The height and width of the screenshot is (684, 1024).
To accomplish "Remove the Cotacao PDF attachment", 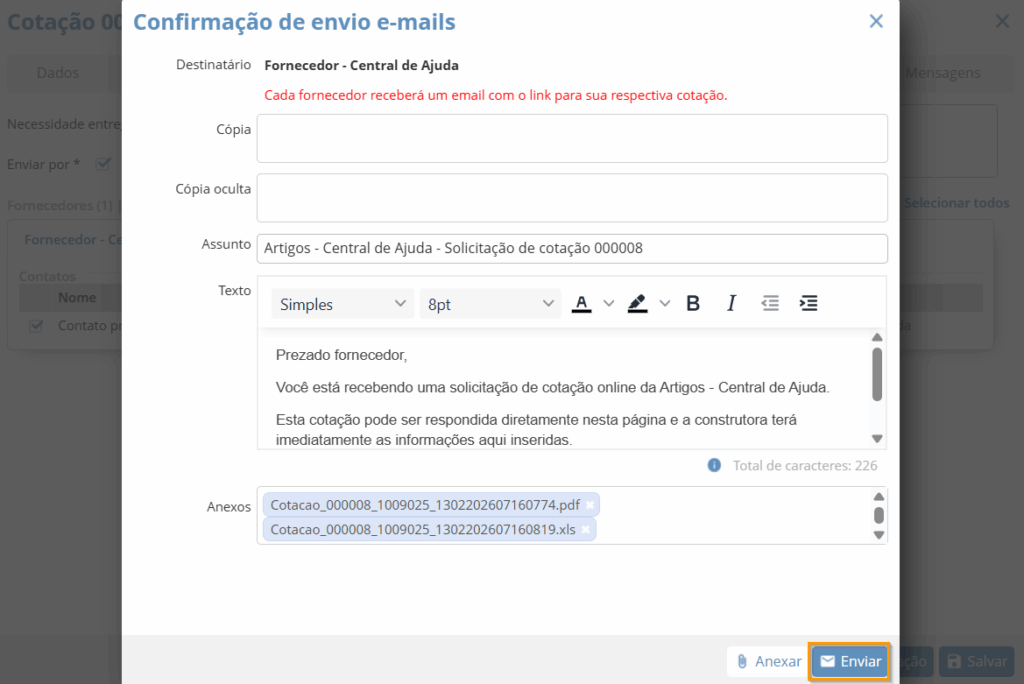I will [590, 505].
